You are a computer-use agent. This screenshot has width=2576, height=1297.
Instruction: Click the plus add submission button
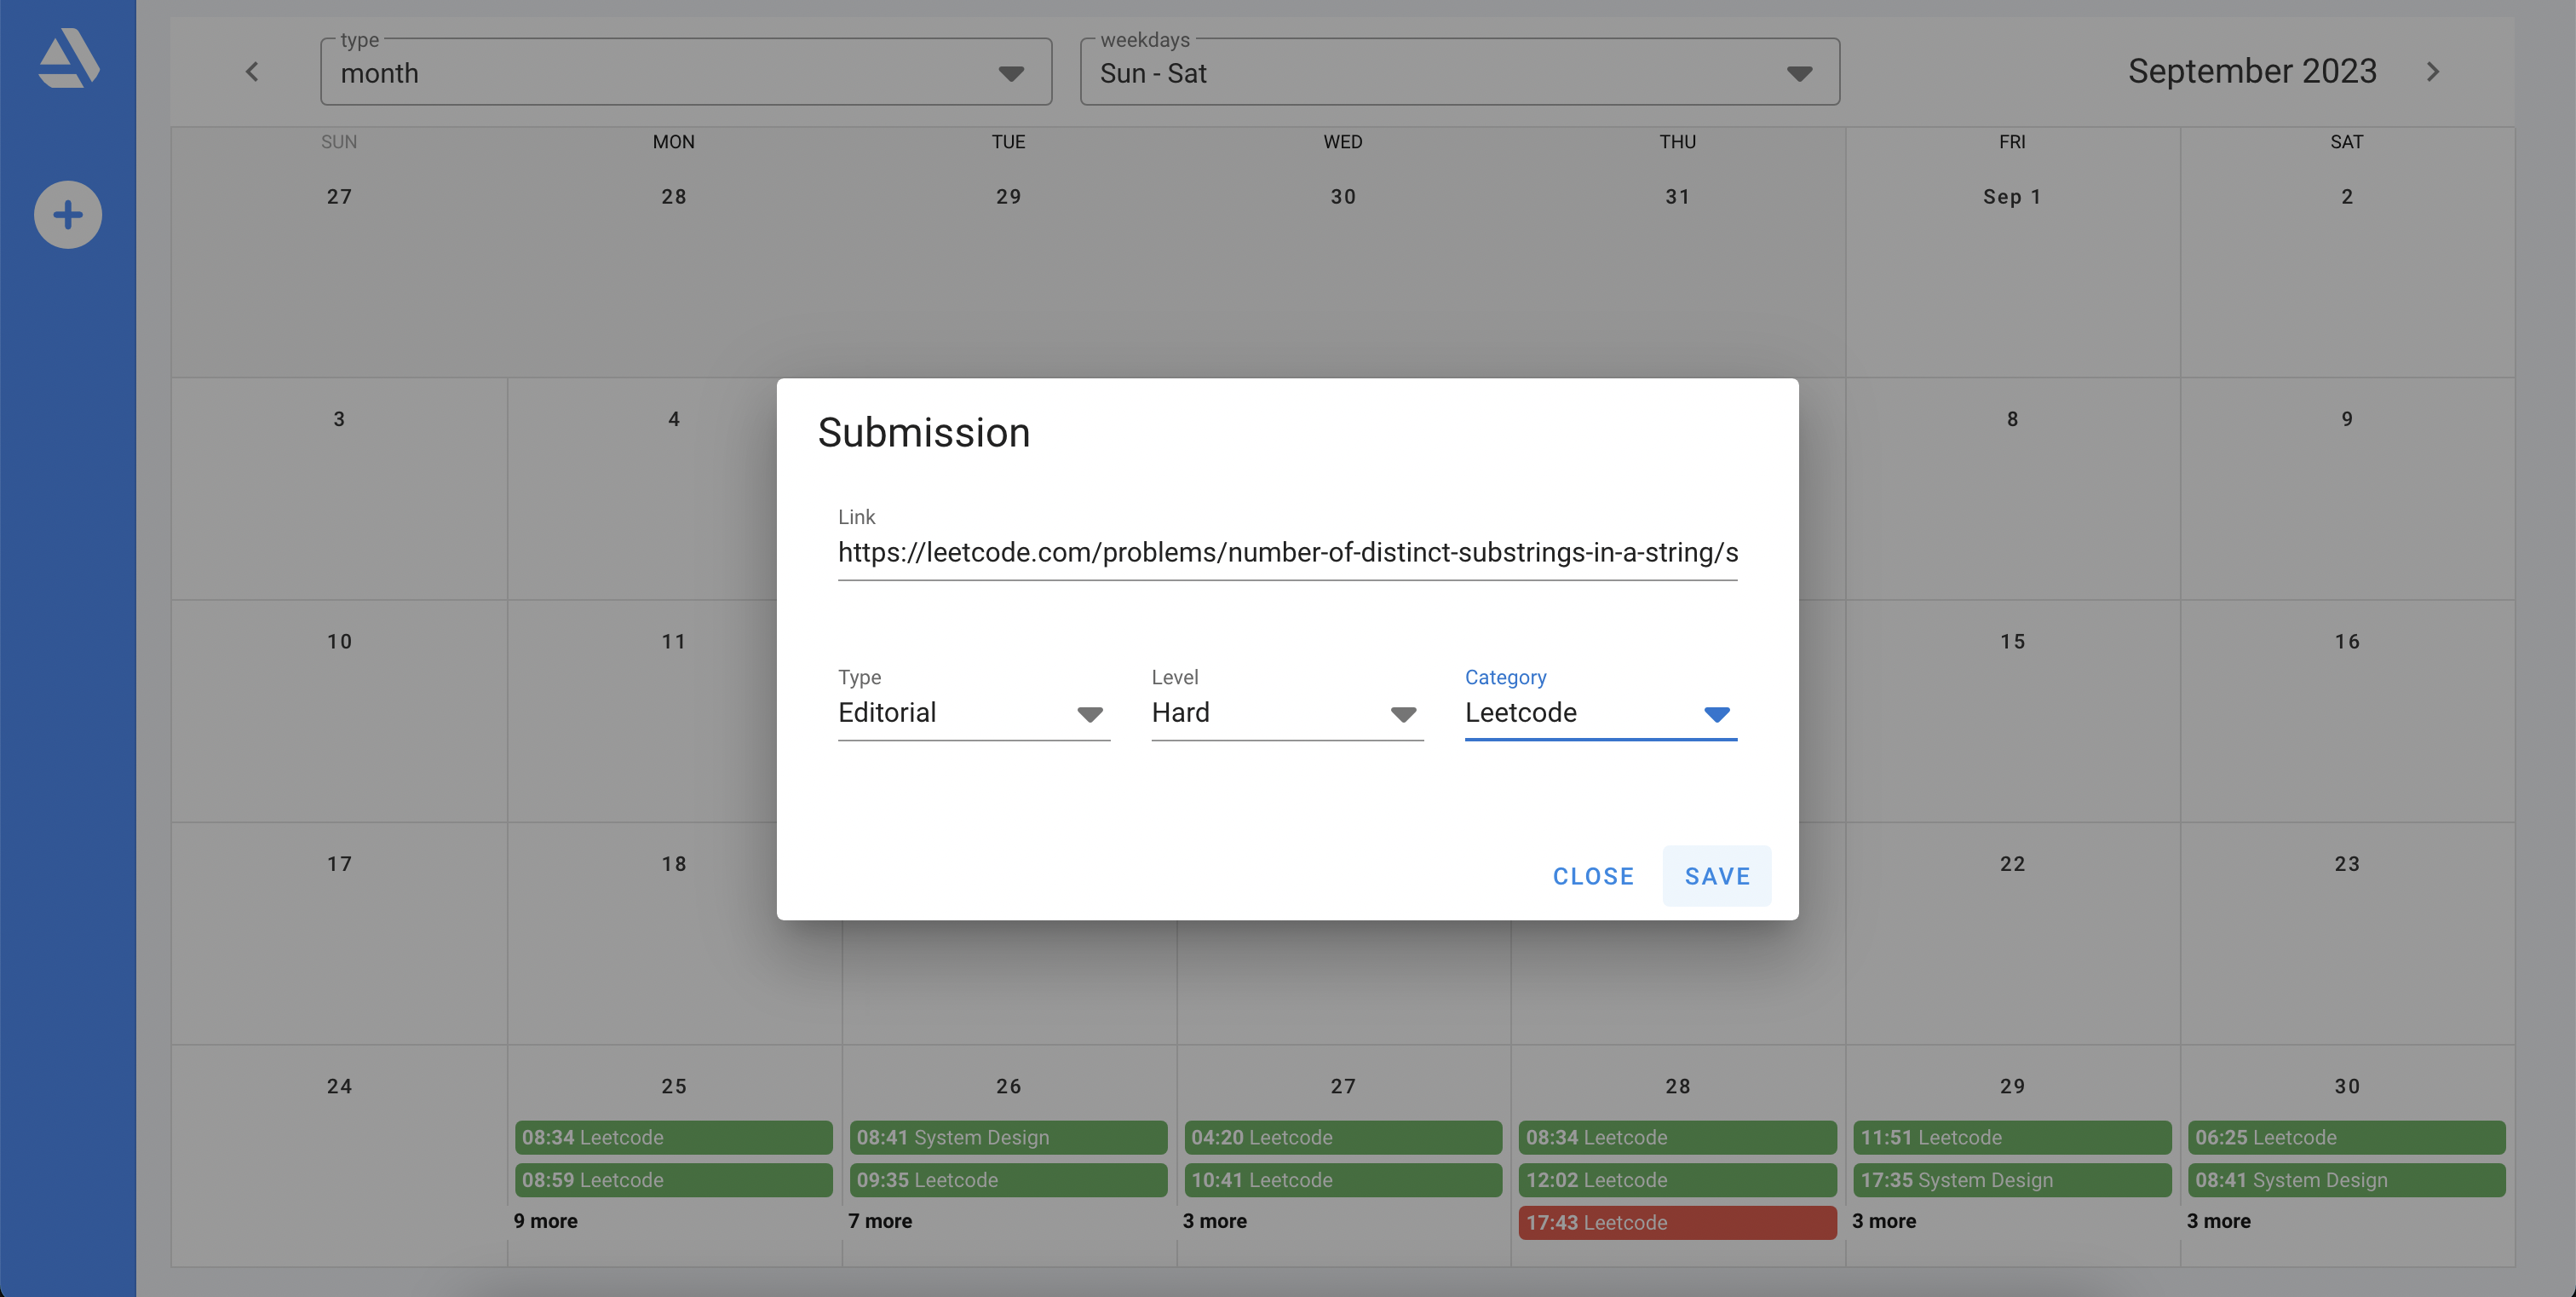68,214
